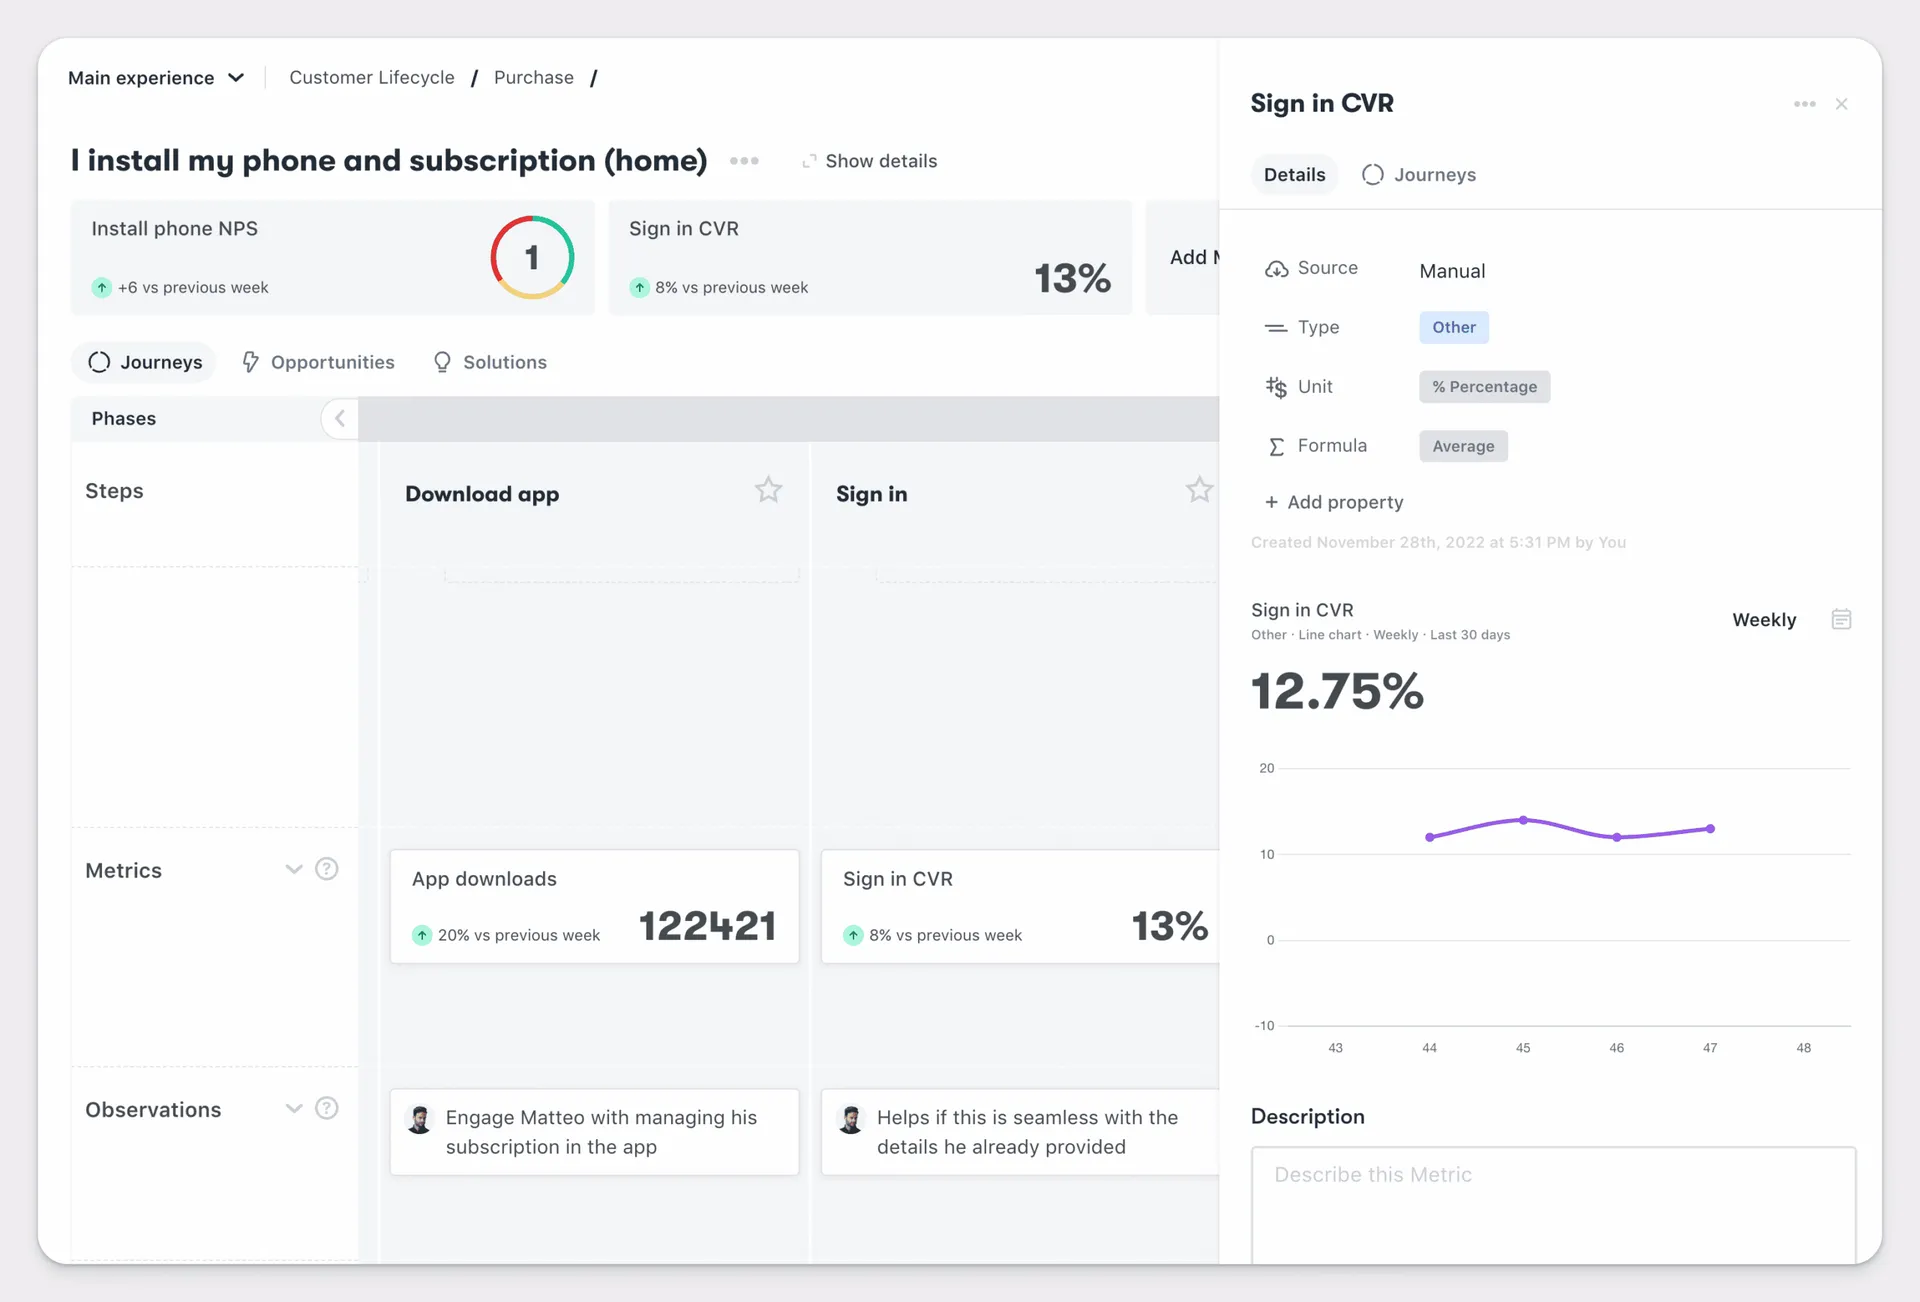Screen dimensions: 1920x1302
Task: Collapse the Phases column arrow
Action: (340, 418)
